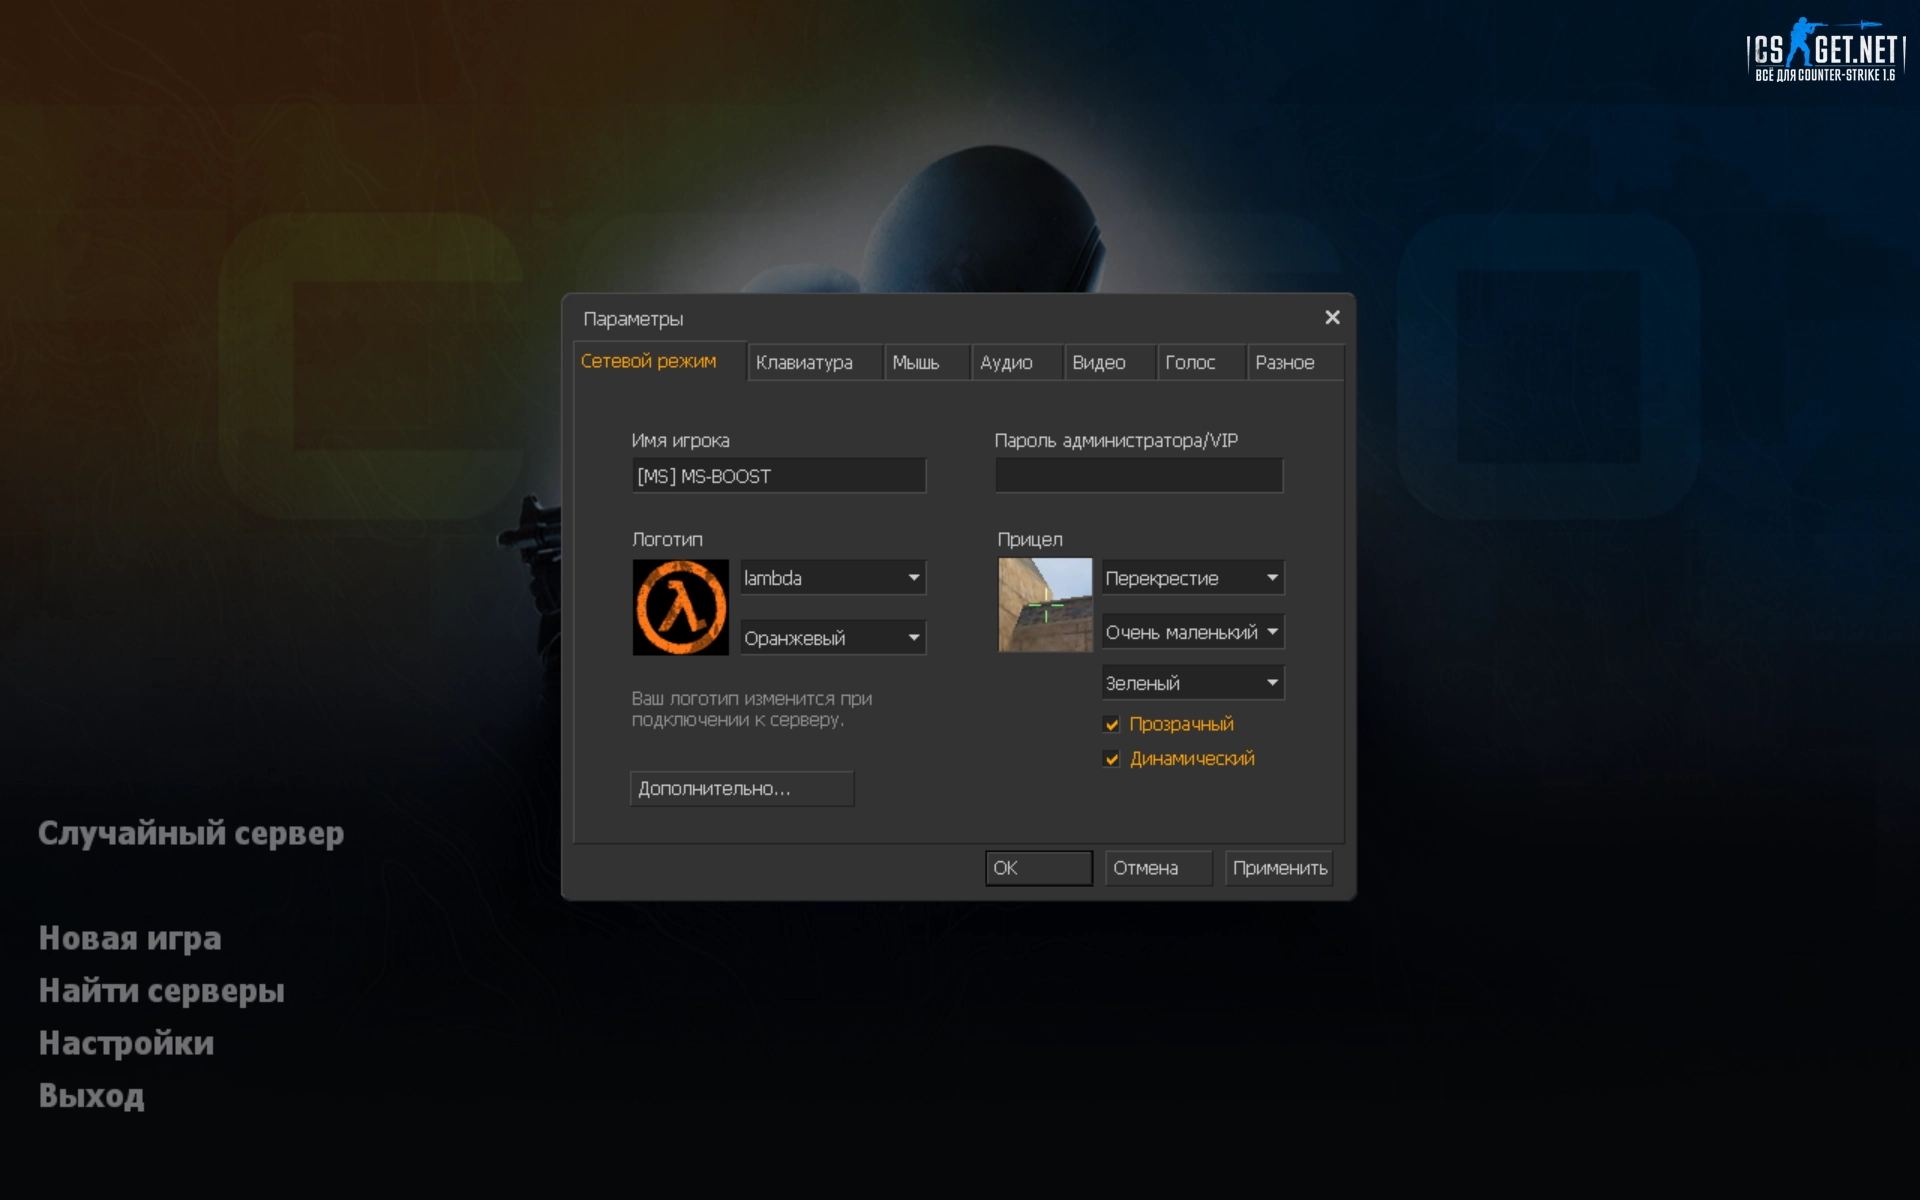The image size is (1920, 1200).
Task: Toggle the Динамический checkbox
Action: pos(1112,759)
